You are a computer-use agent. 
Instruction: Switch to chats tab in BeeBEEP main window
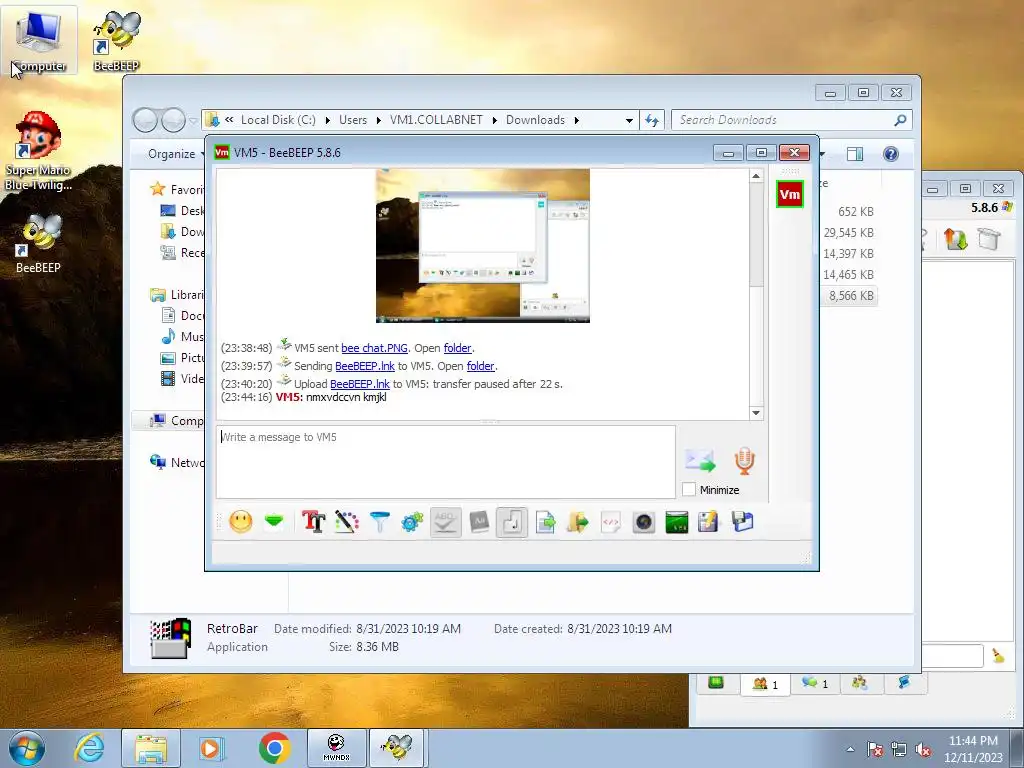pos(815,684)
